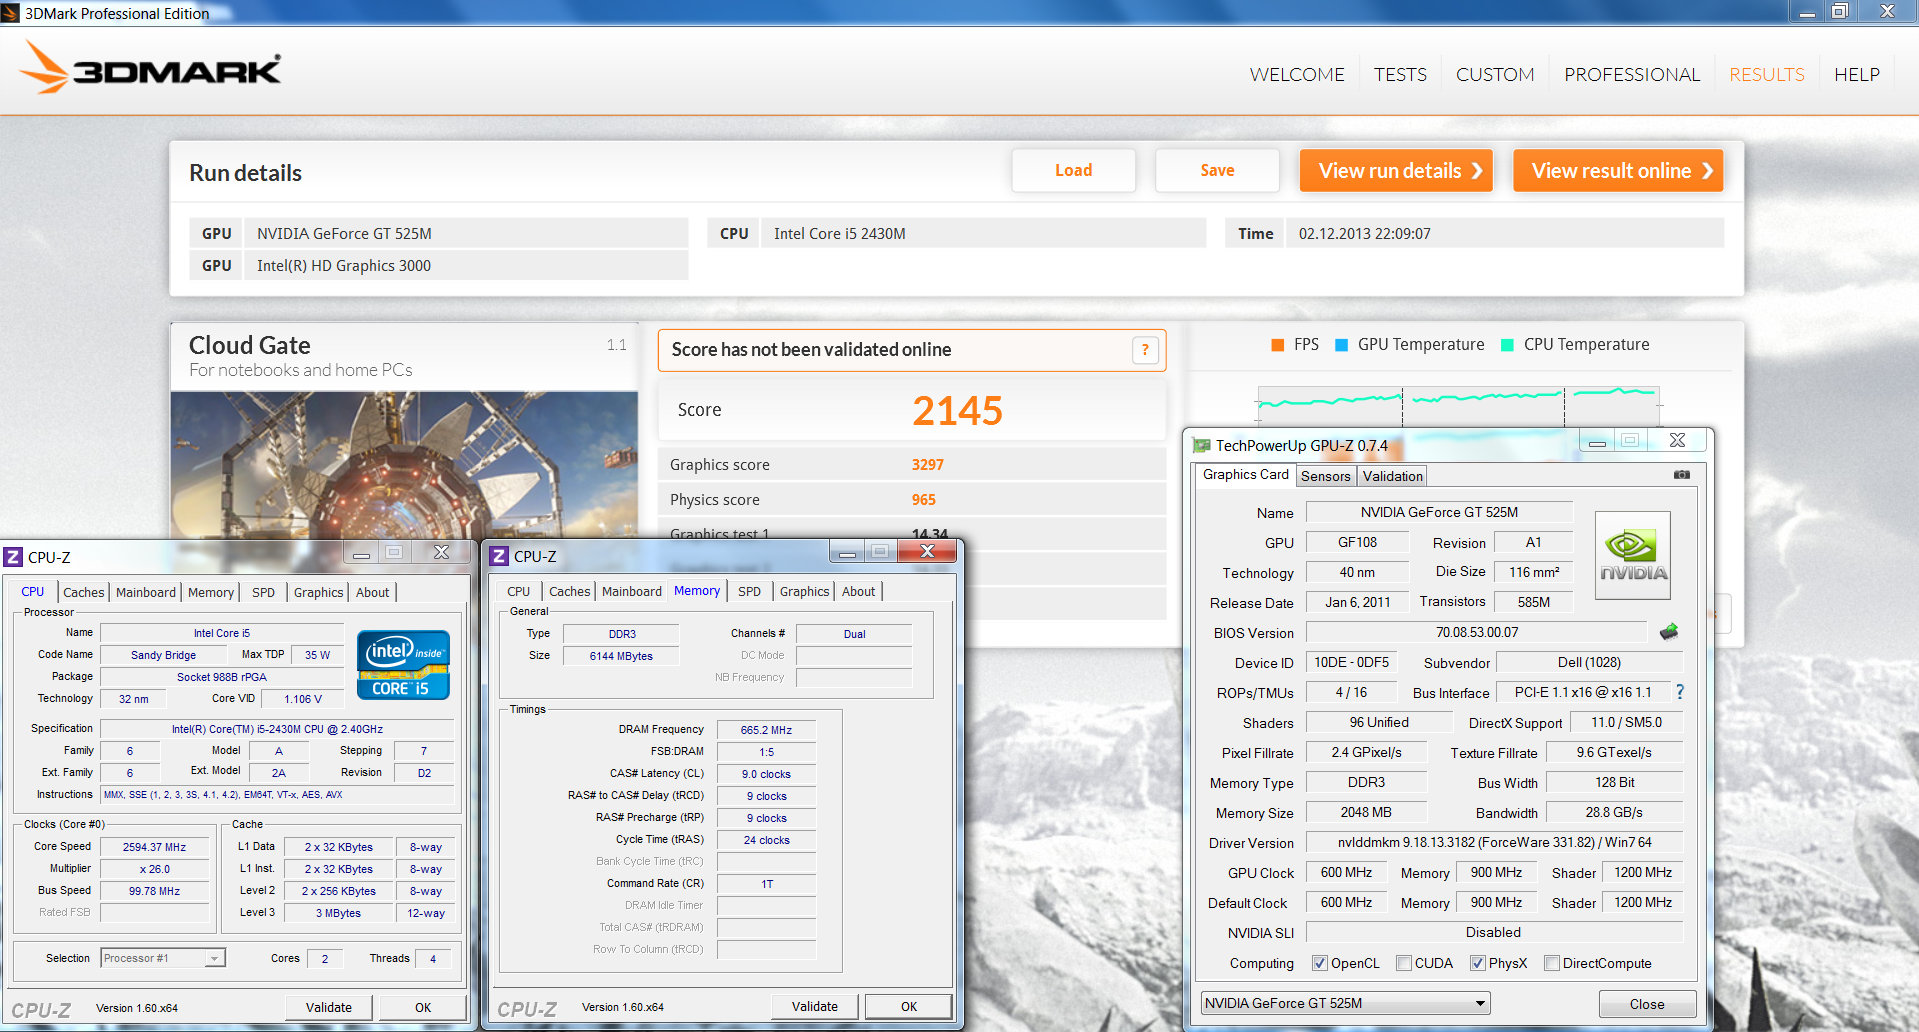Click the score validation question mark icon

pyautogui.click(x=1145, y=350)
